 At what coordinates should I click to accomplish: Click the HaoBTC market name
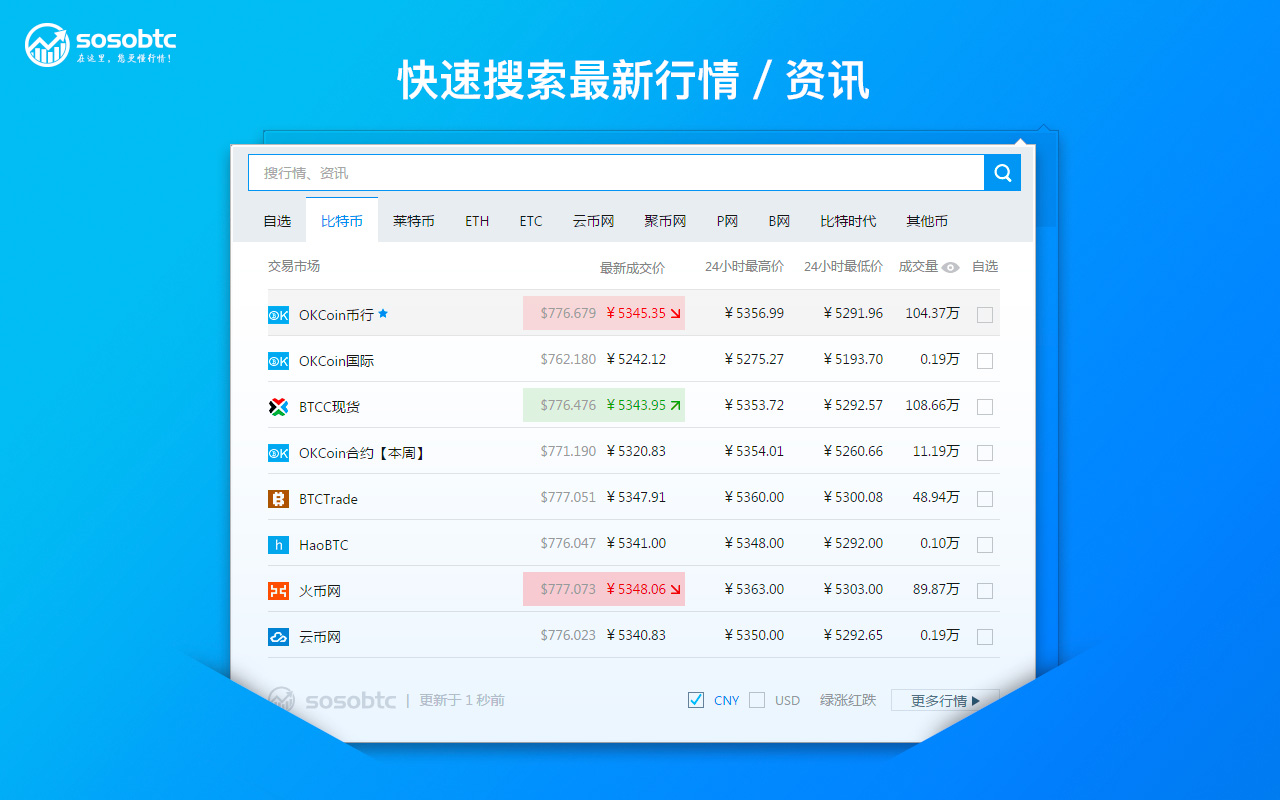click(x=323, y=545)
